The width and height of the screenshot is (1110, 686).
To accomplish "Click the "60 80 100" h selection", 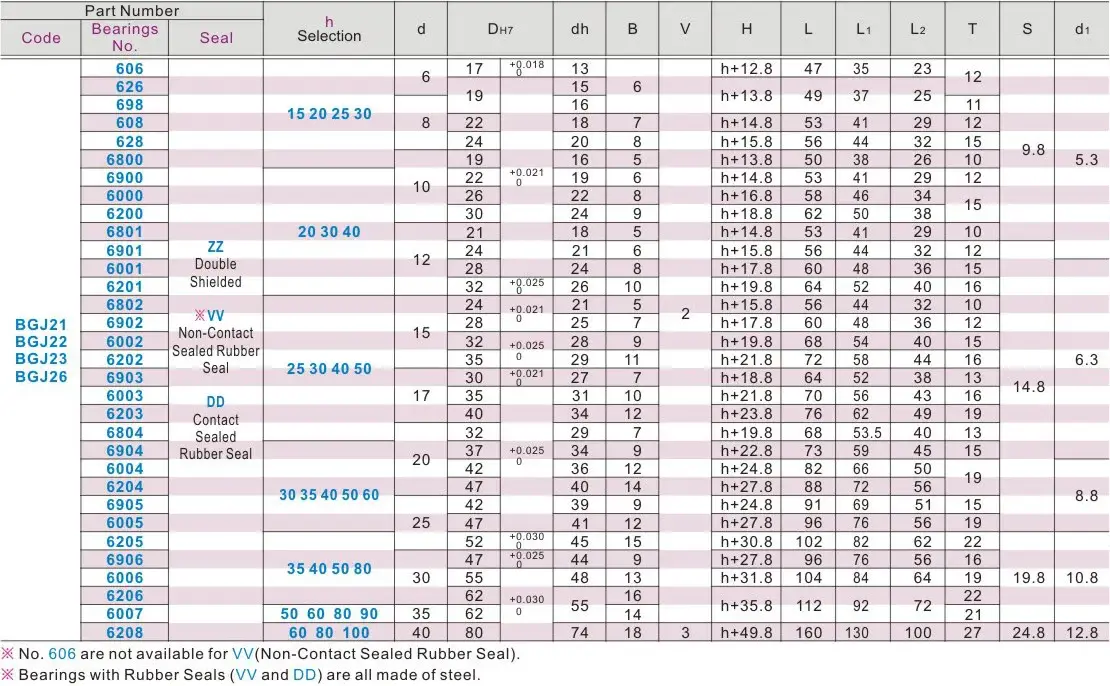I will coord(329,633).
